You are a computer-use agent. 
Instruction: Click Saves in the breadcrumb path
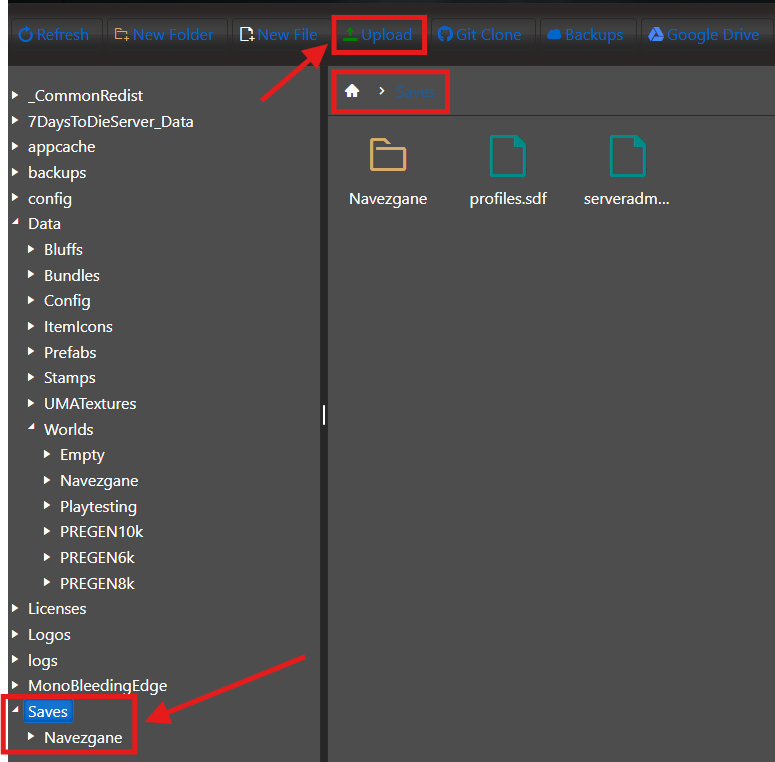click(x=415, y=91)
